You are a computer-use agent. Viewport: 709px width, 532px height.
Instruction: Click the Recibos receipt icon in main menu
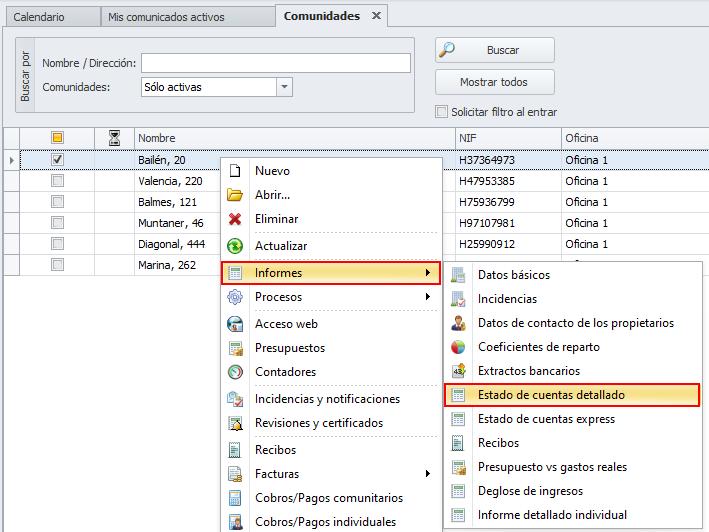234,450
